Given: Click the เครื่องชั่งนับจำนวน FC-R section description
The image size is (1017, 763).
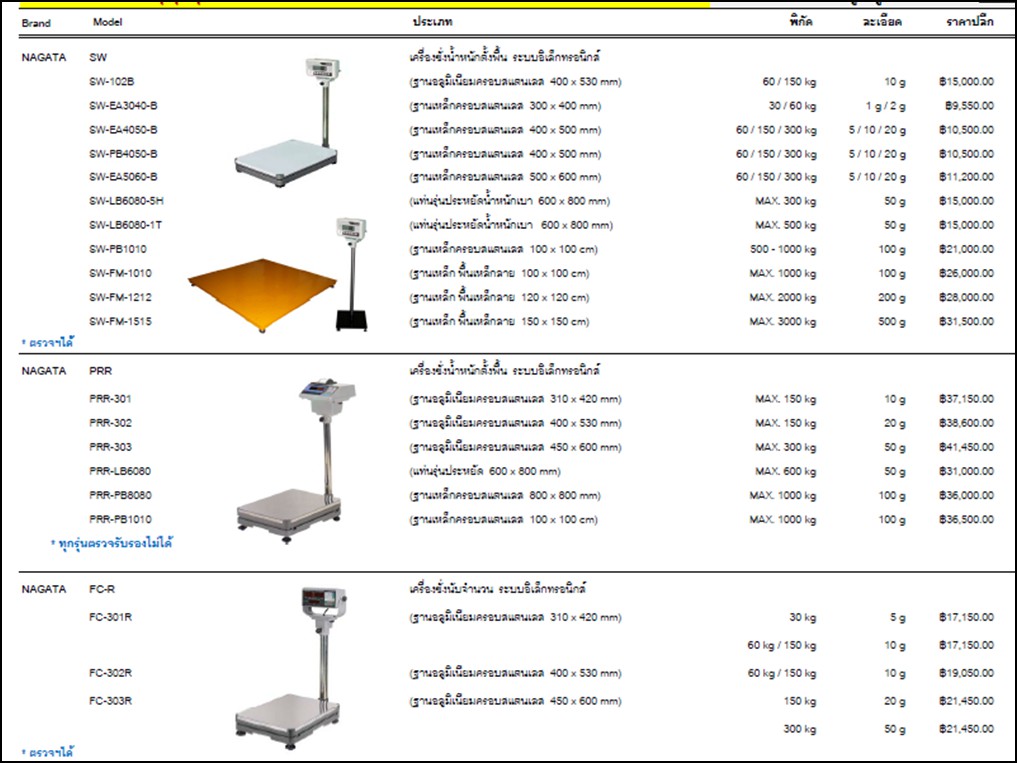Looking at the screenshot, I should coord(497,589).
